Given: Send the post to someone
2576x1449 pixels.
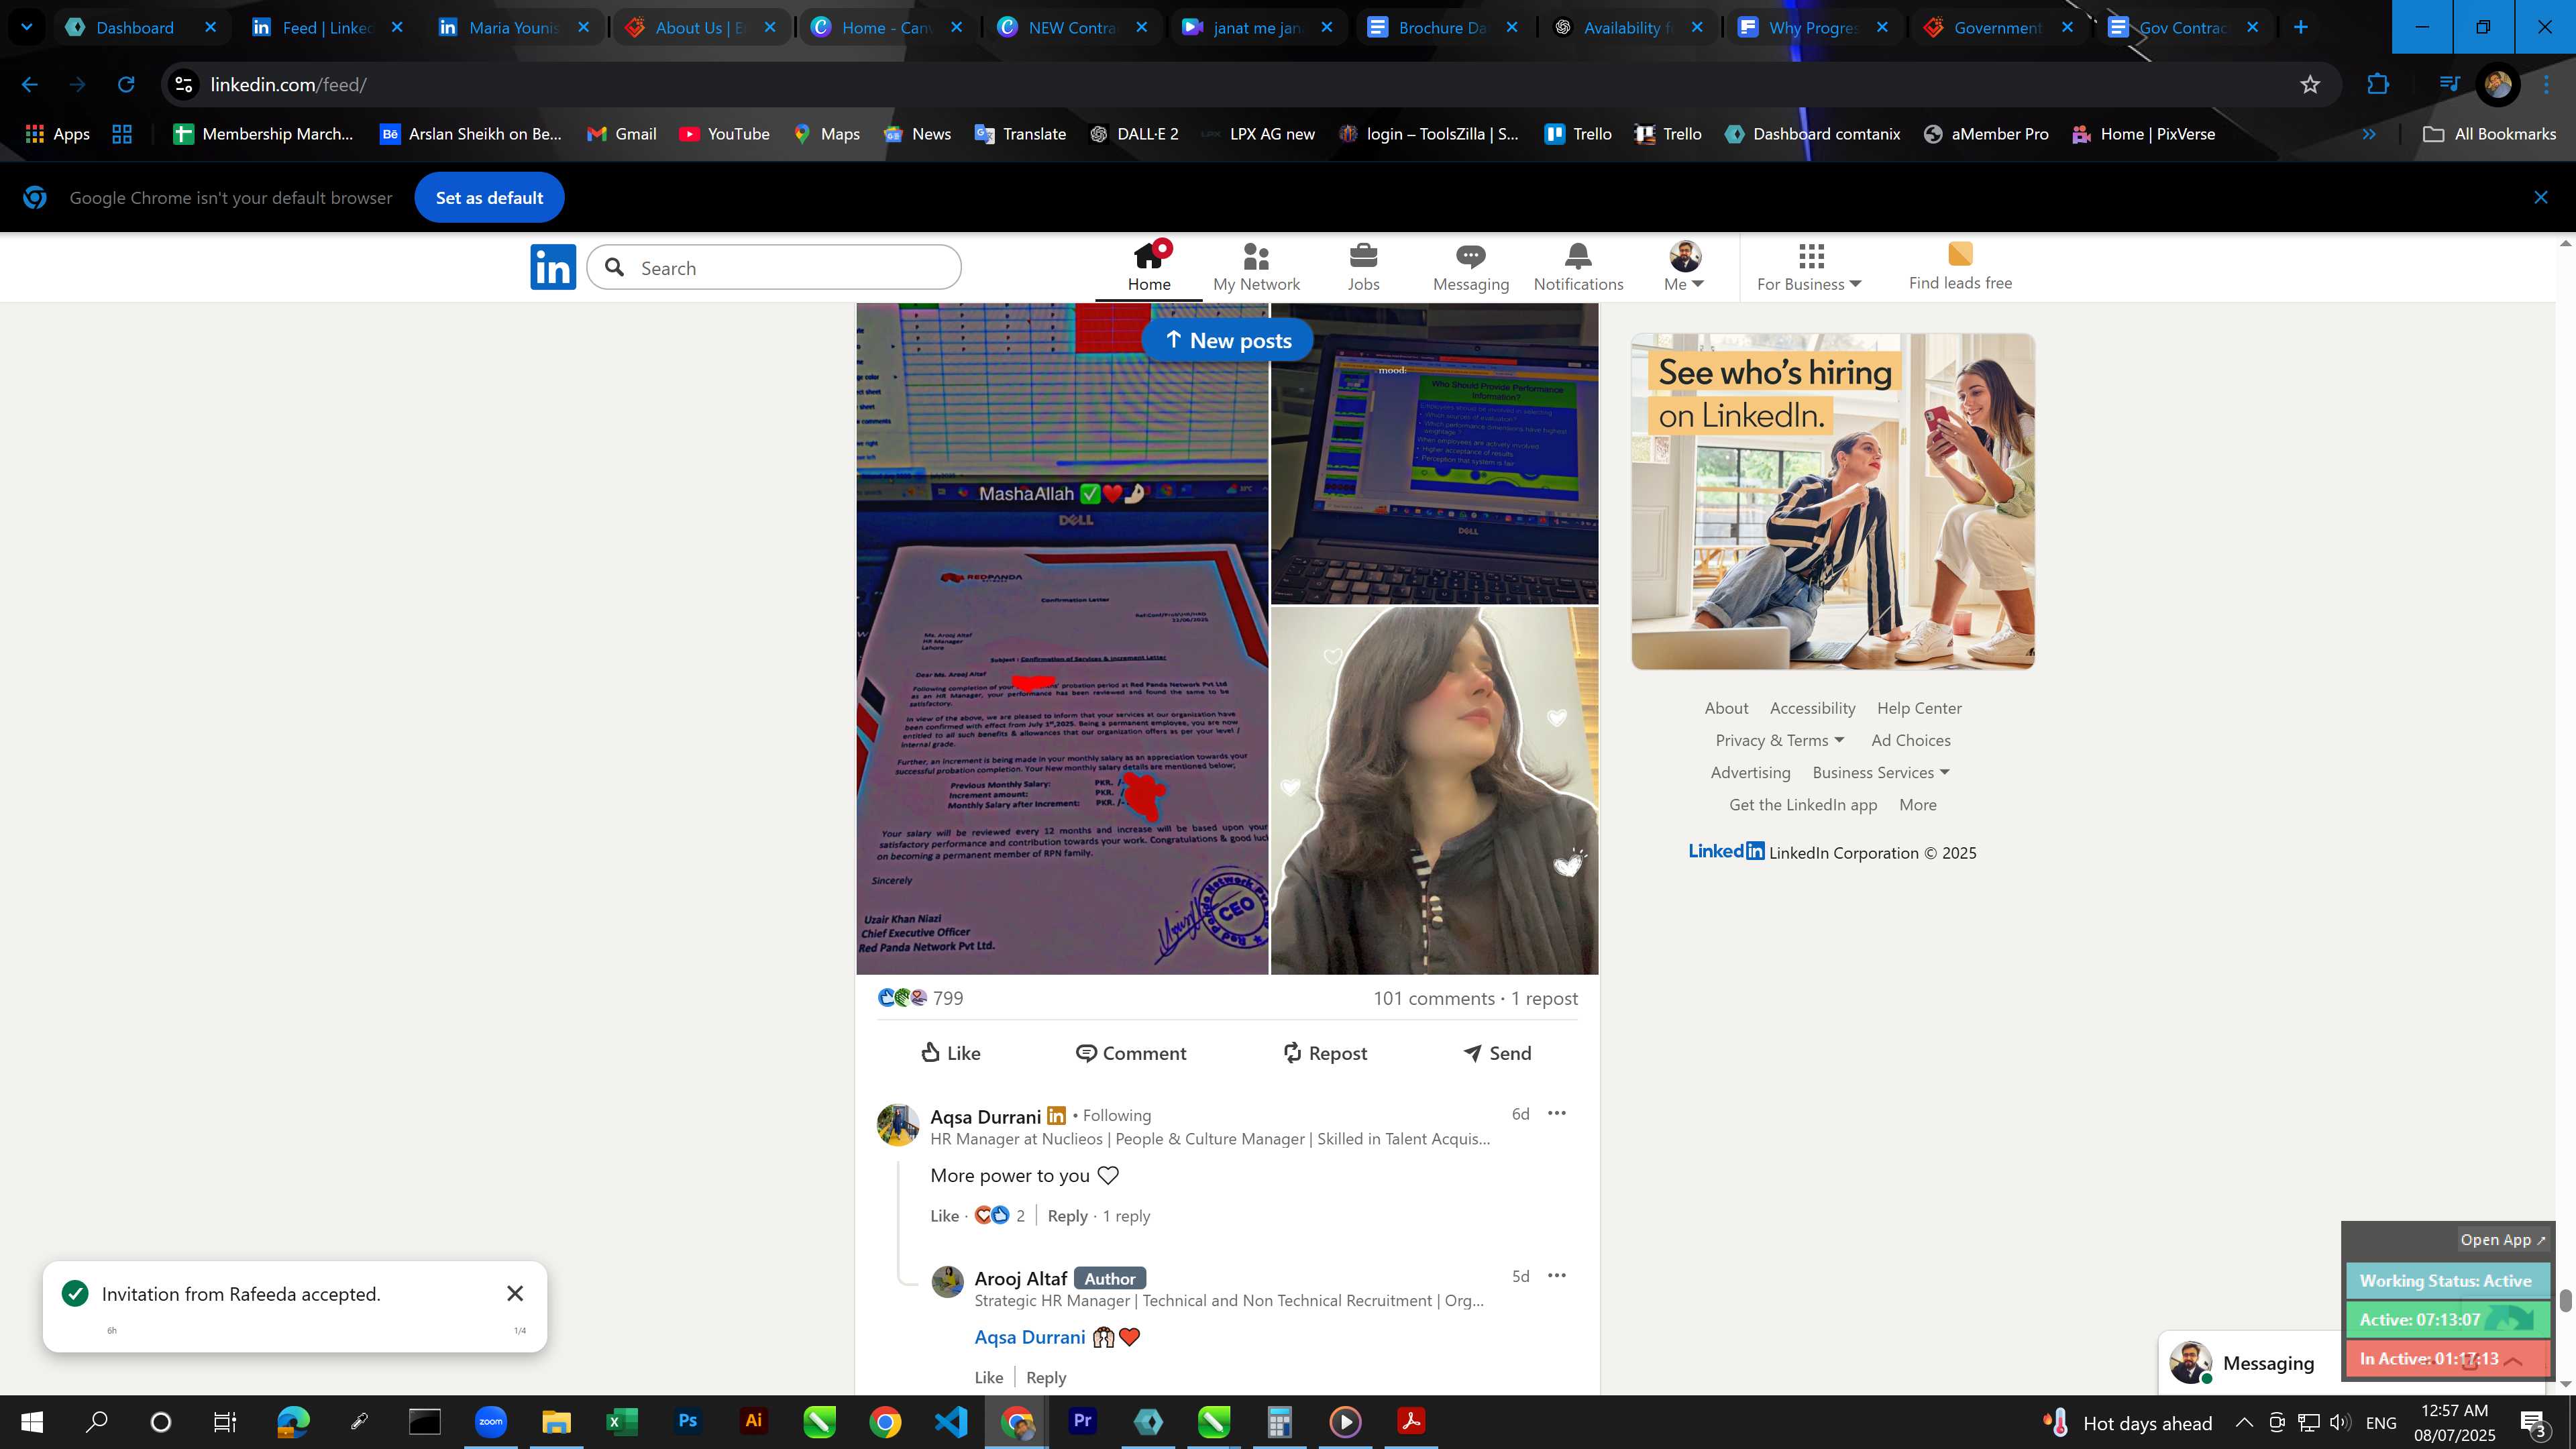Looking at the screenshot, I should (1497, 1053).
